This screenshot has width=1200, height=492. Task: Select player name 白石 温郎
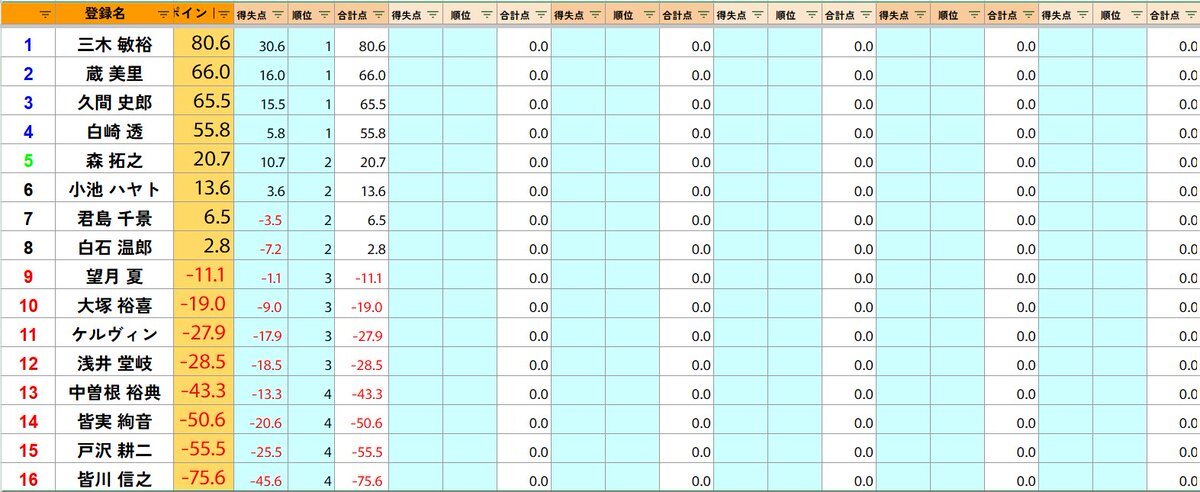click(114, 247)
